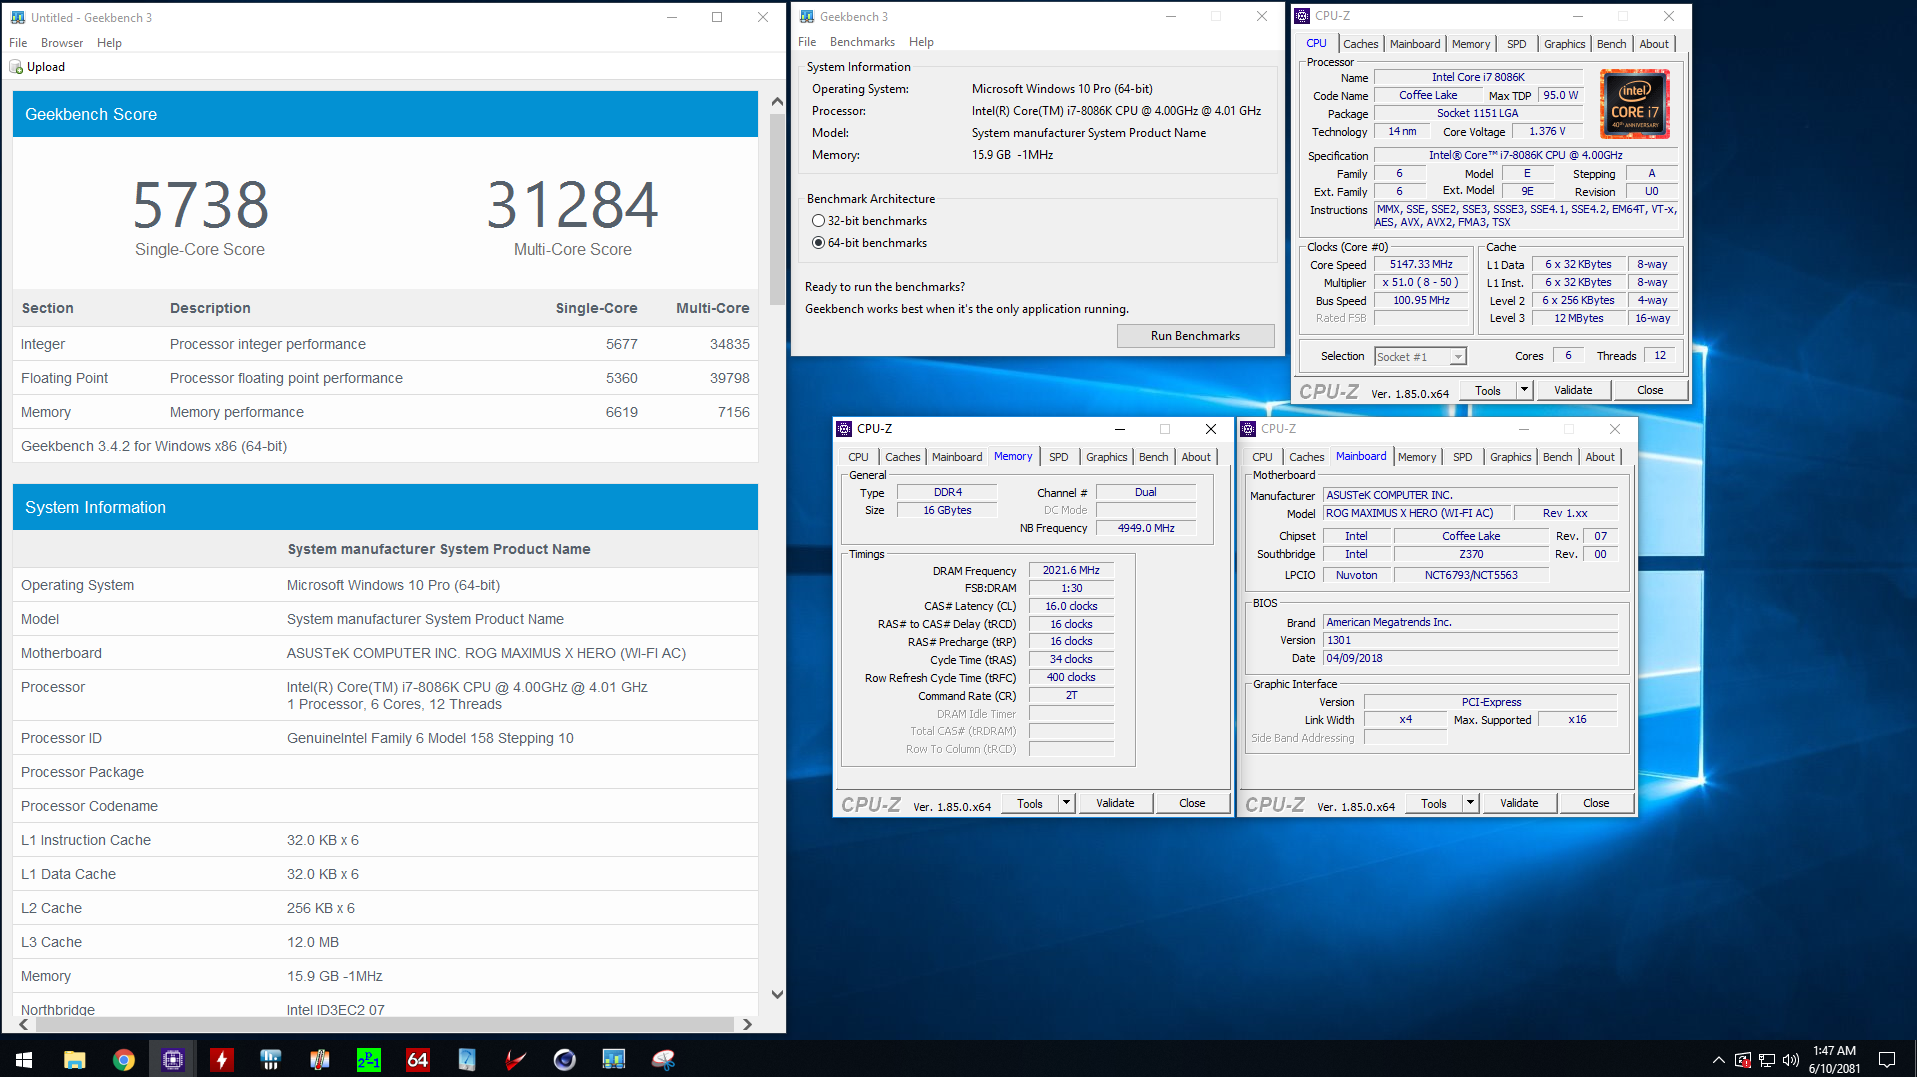The height and width of the screenshot is (1077, 1917).
Task: Click the Geekbench launcher window title icon
Action: pos(807,17)
